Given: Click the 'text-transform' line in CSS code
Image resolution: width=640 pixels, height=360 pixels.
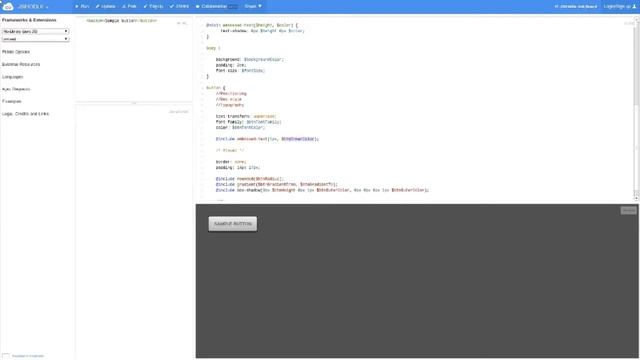Looking at the screenshot, I should pos(246,116).
